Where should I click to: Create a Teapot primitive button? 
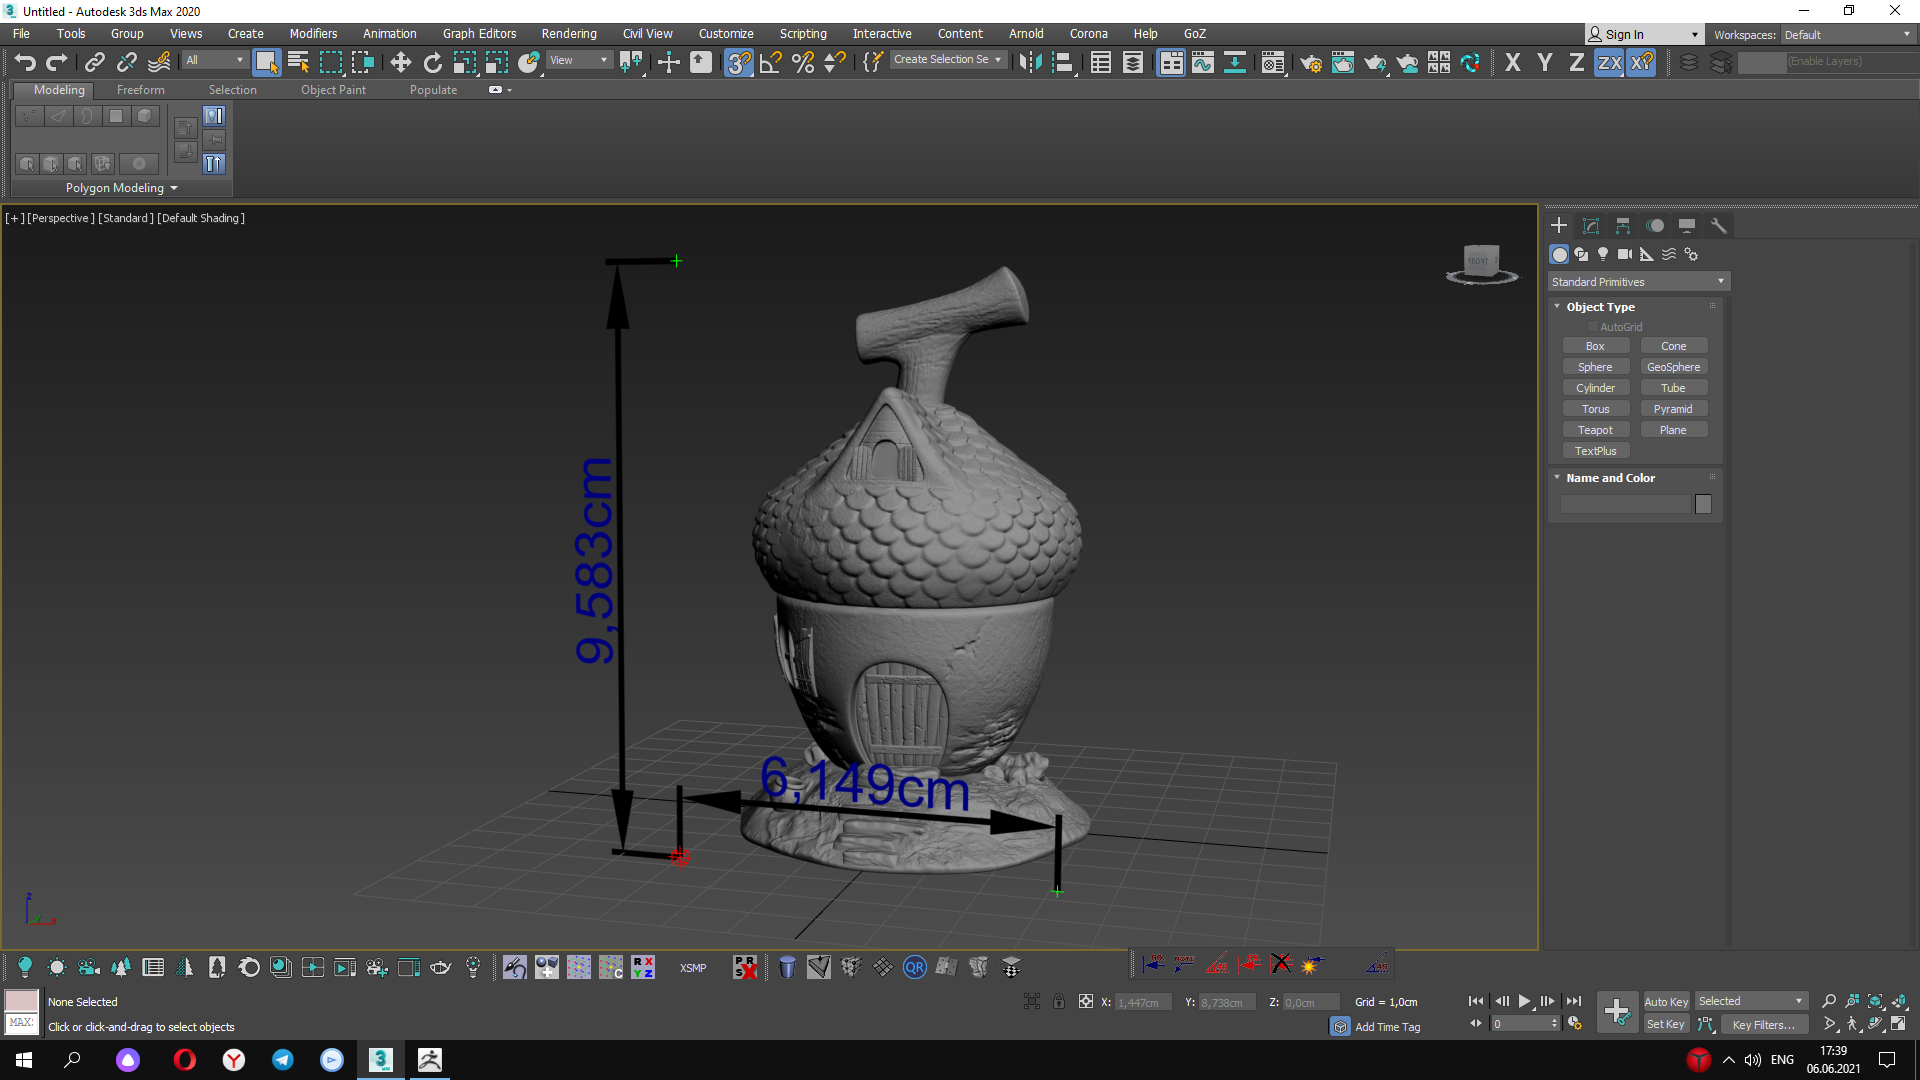tap(1595, 430)
